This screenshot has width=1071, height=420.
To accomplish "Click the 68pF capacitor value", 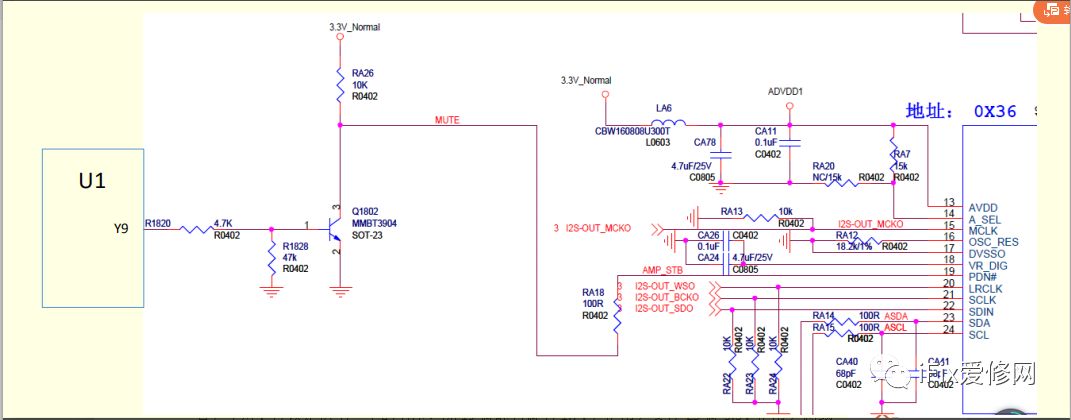I will point(846,373).
